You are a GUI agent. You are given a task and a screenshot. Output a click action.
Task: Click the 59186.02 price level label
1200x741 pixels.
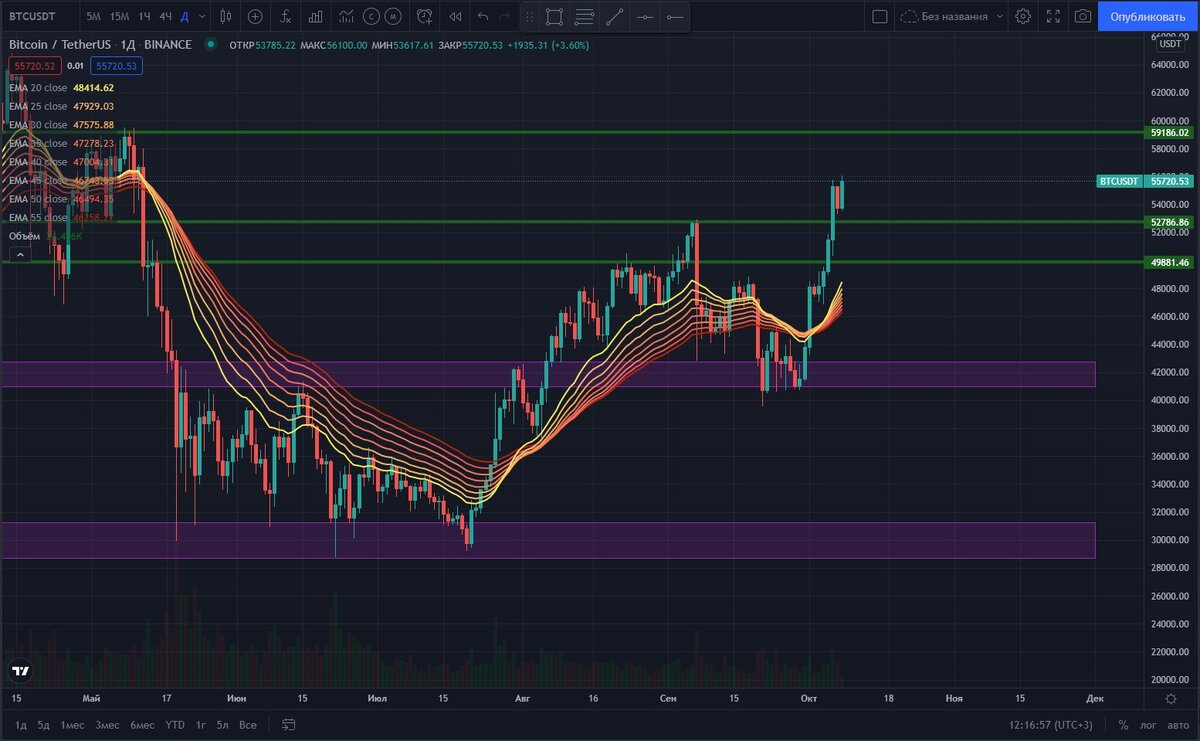pyautogui.click(x=1169, y=132)
